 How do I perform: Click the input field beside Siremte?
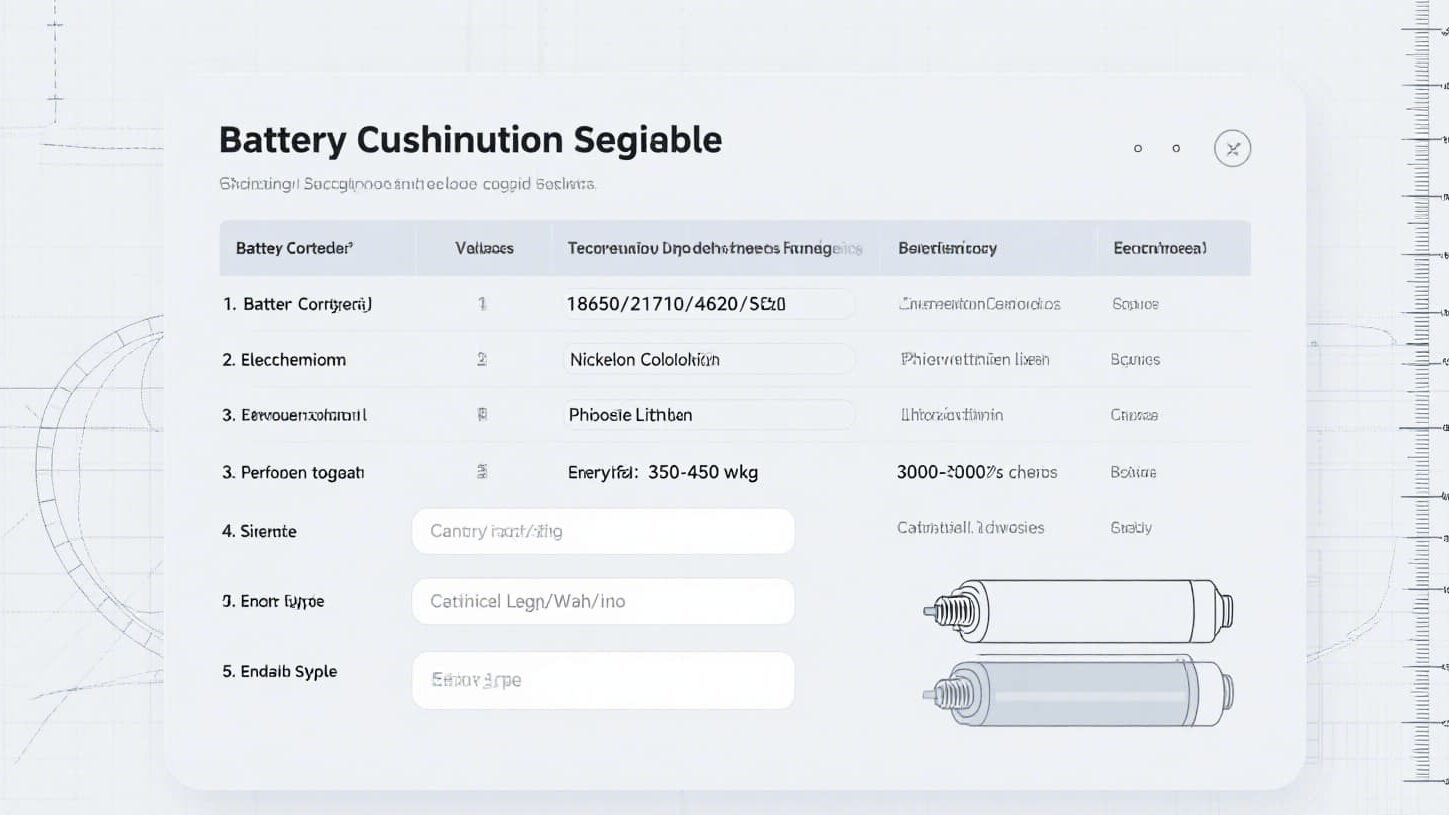click(603, 531)
